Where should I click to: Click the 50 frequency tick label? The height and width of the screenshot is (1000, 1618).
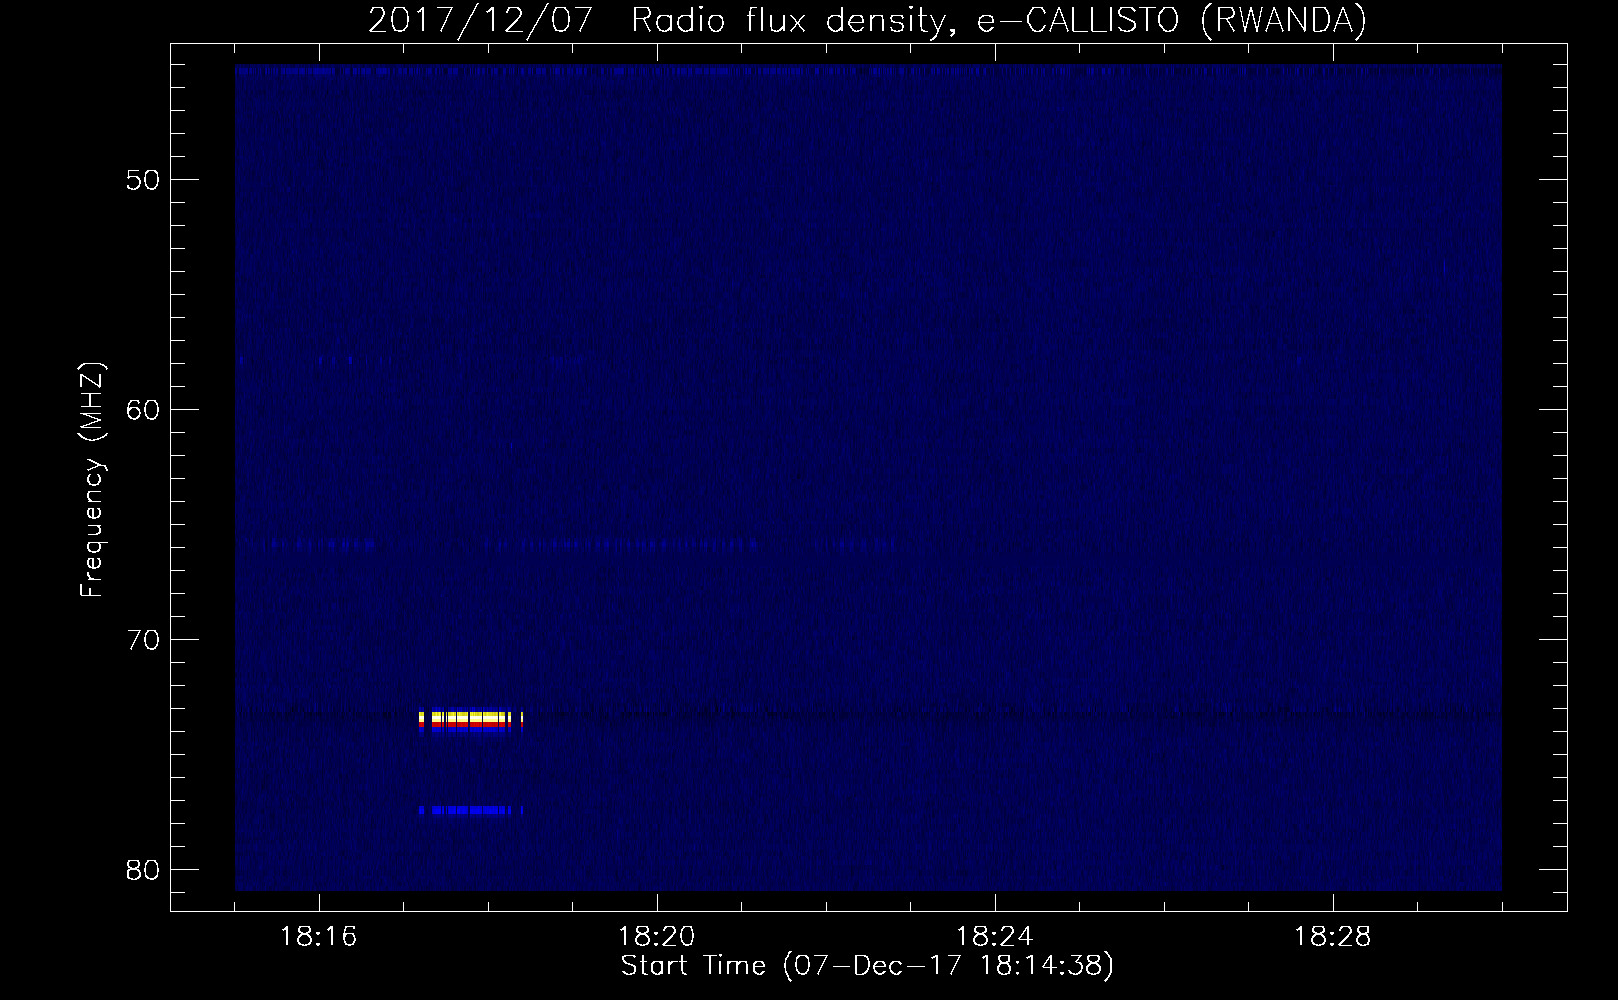point(142,180)
